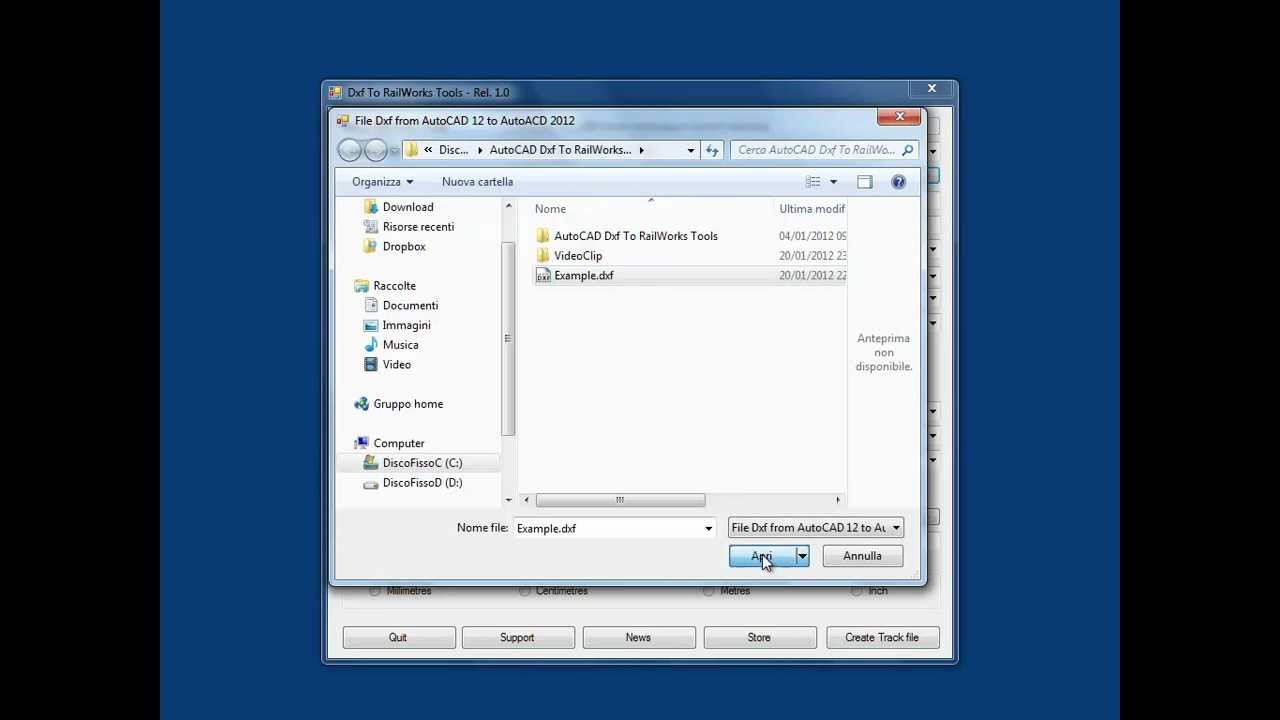Open the address bar history dropdown
Viewport: 1280px width, 720px height.
click(690, 150)
